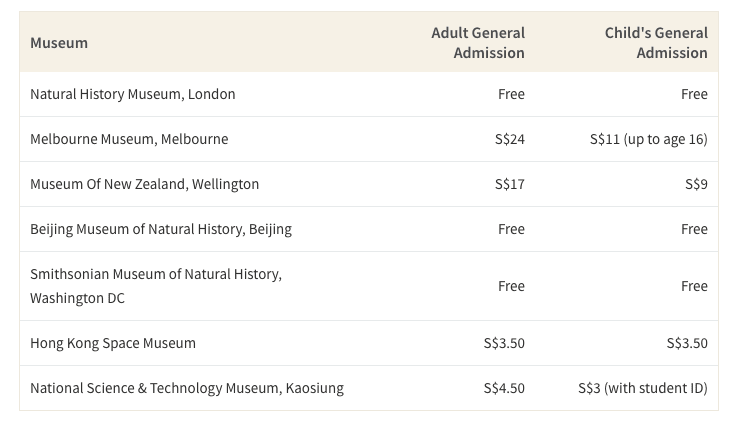Click Beijing Museum of Natural History entry
The width and height of the screenshot is (730, 423).
pyautogui.click(x=161, y=229)
